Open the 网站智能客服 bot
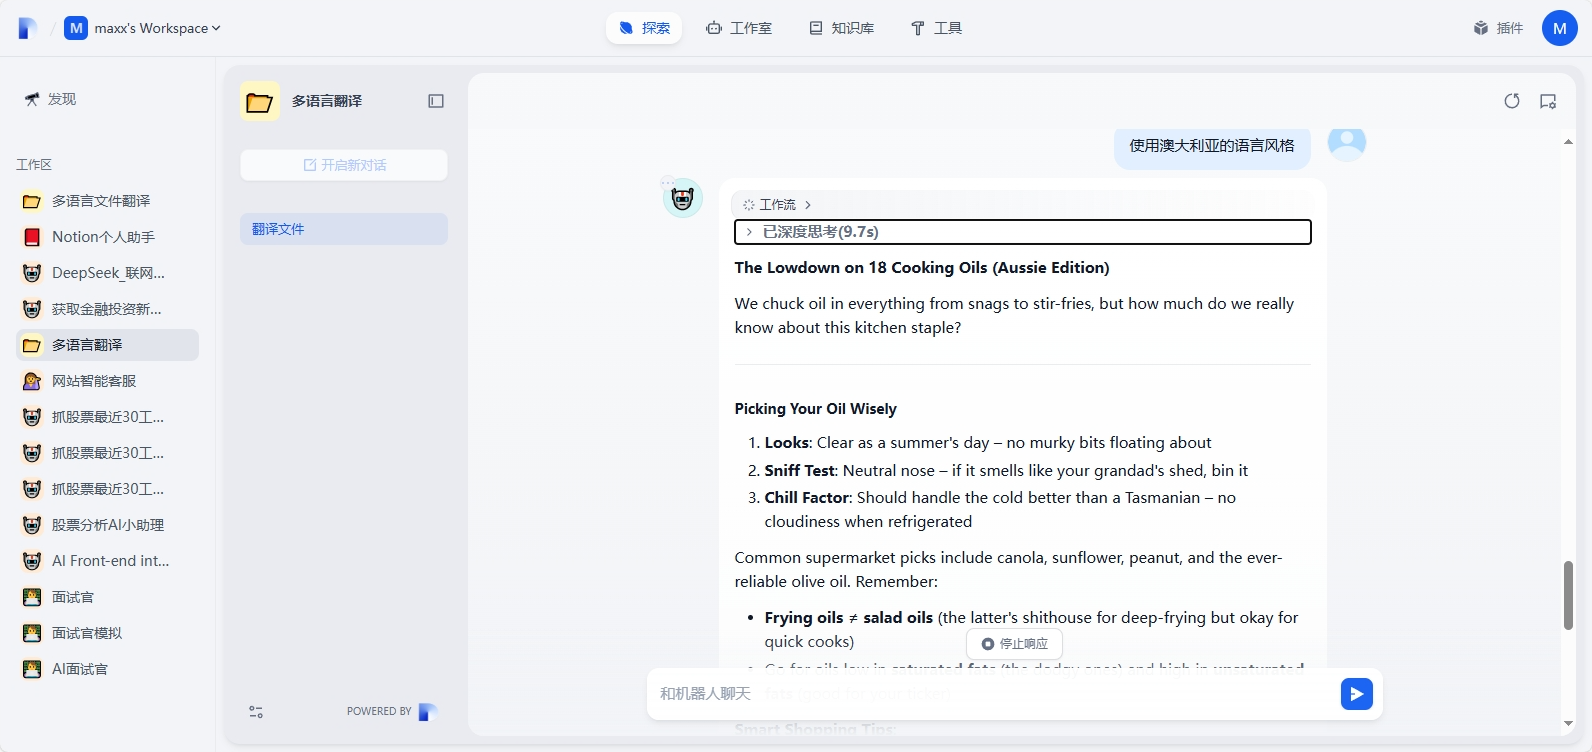This screenshot has width=1592, height=752. point(108,381)
